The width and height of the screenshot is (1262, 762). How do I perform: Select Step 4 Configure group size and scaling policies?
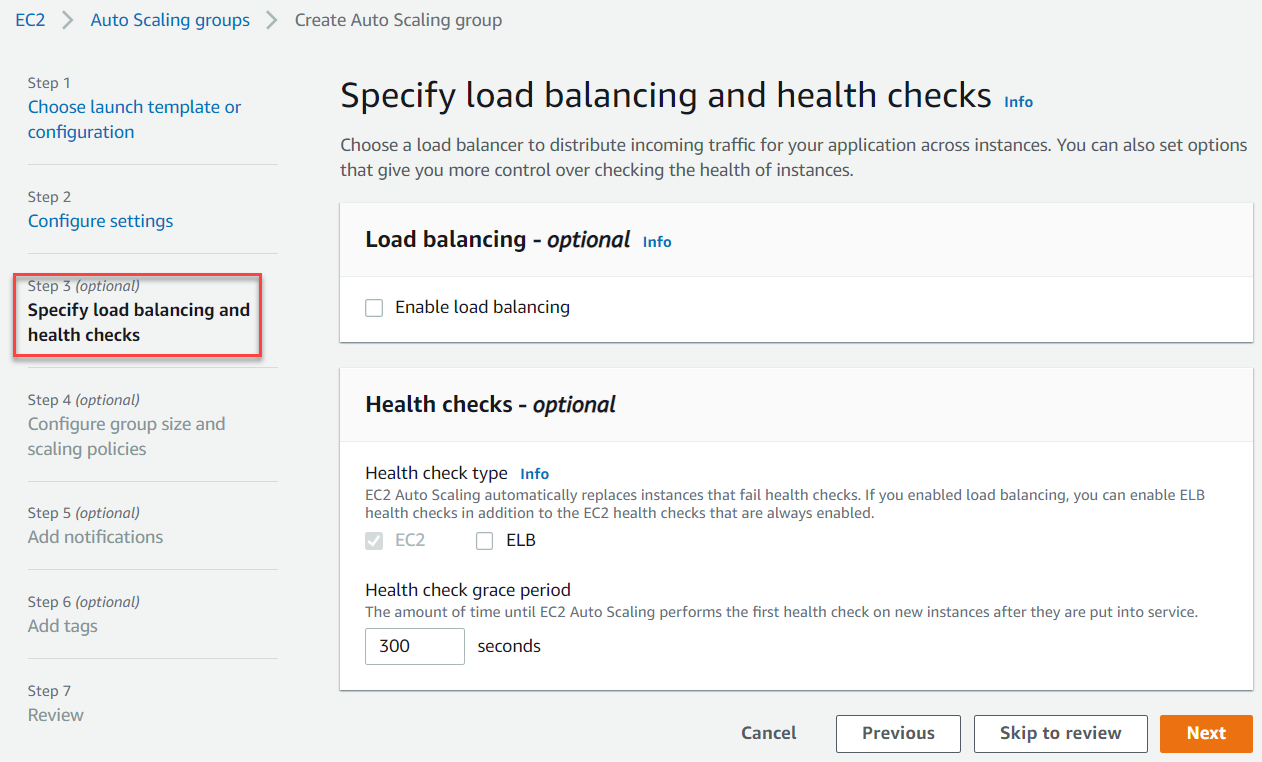click(x=126, y=436)
